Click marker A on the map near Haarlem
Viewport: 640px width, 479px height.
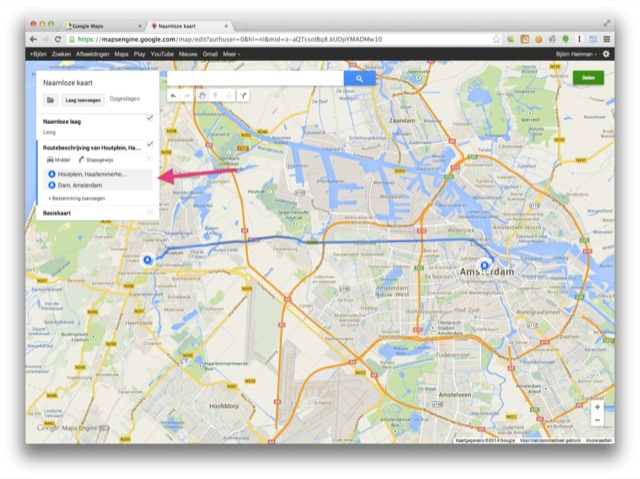[148, 260]
